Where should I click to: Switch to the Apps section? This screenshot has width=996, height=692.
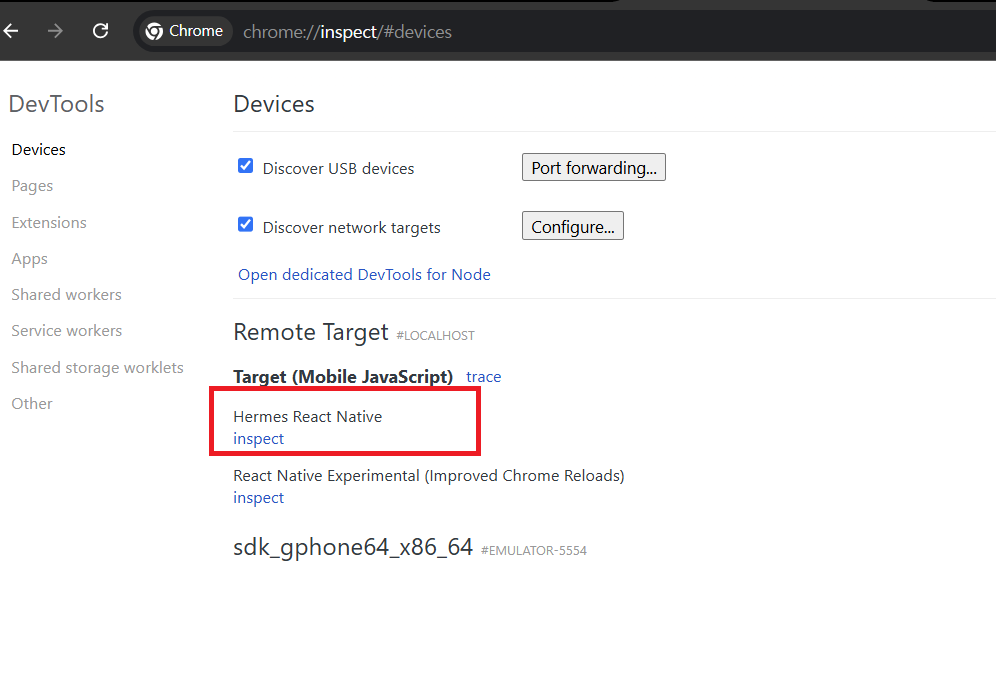pyautogui.click(x=29, y=259)
